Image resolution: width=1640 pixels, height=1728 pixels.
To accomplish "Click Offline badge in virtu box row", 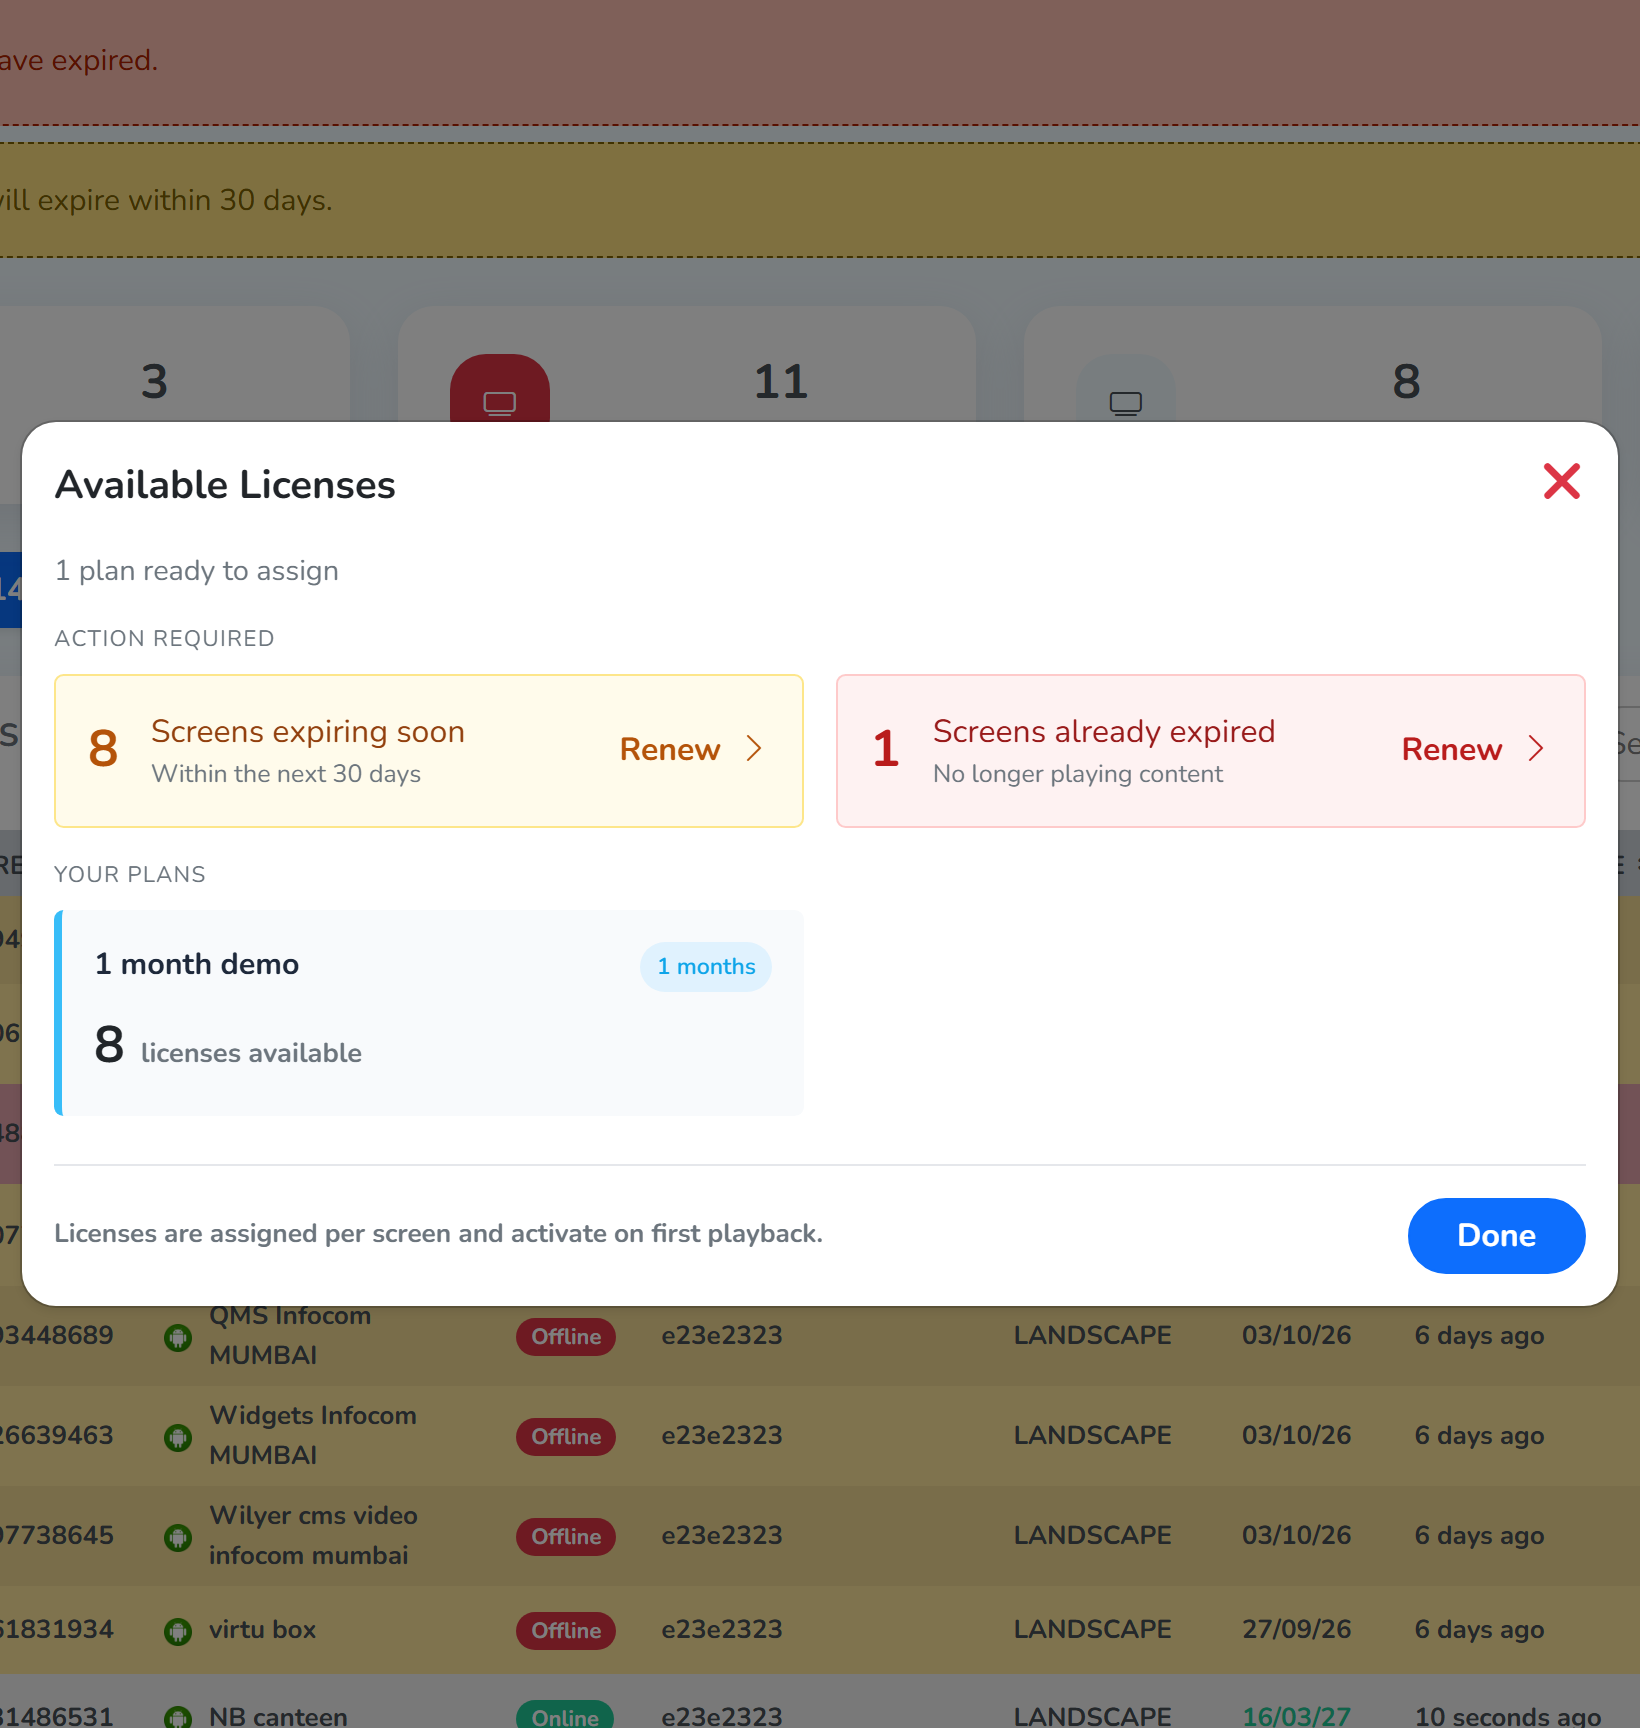I will (x=566, y=1631).
